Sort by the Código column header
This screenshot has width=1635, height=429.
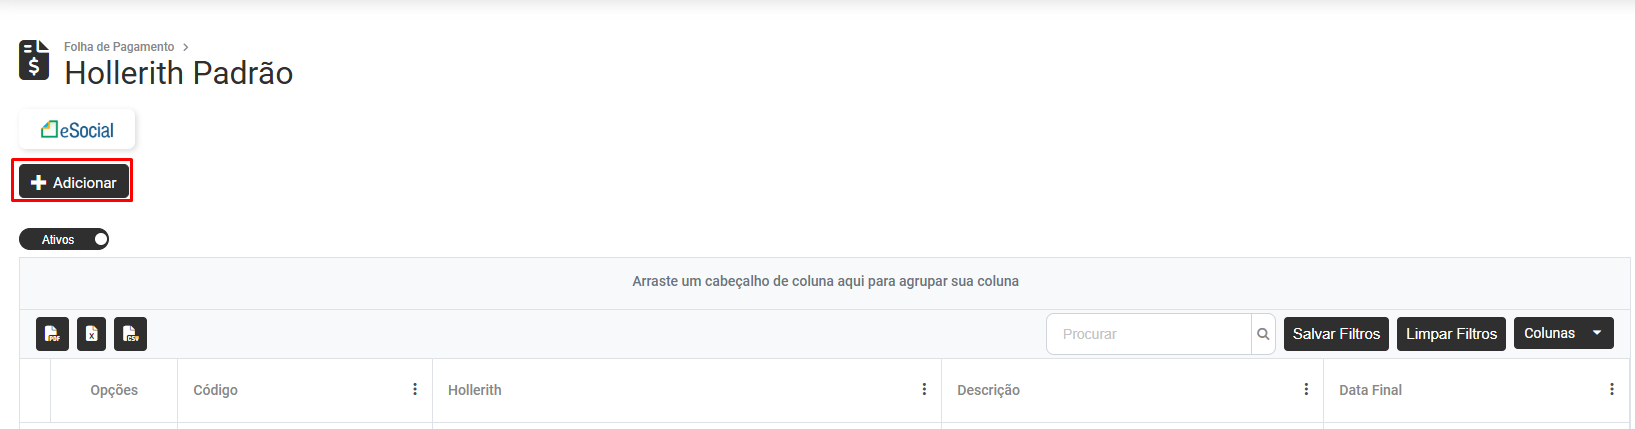tap(216, 390)
